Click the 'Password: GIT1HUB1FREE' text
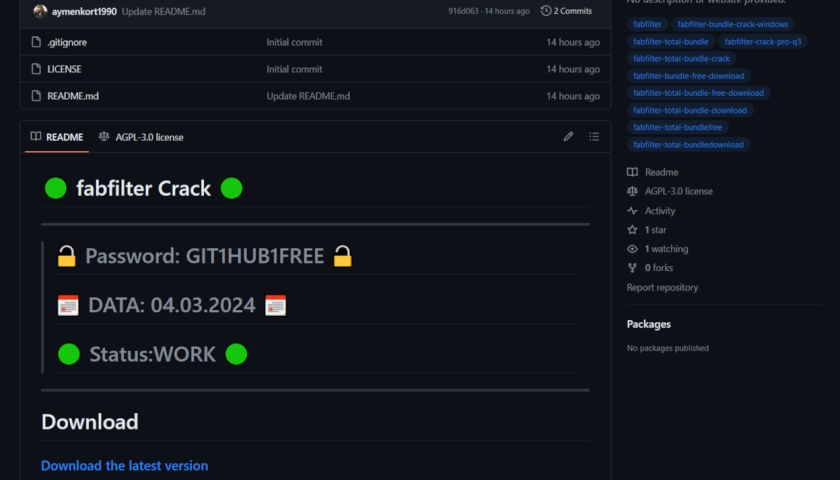This screenshot has width=840, height=480. click(205, 256)
